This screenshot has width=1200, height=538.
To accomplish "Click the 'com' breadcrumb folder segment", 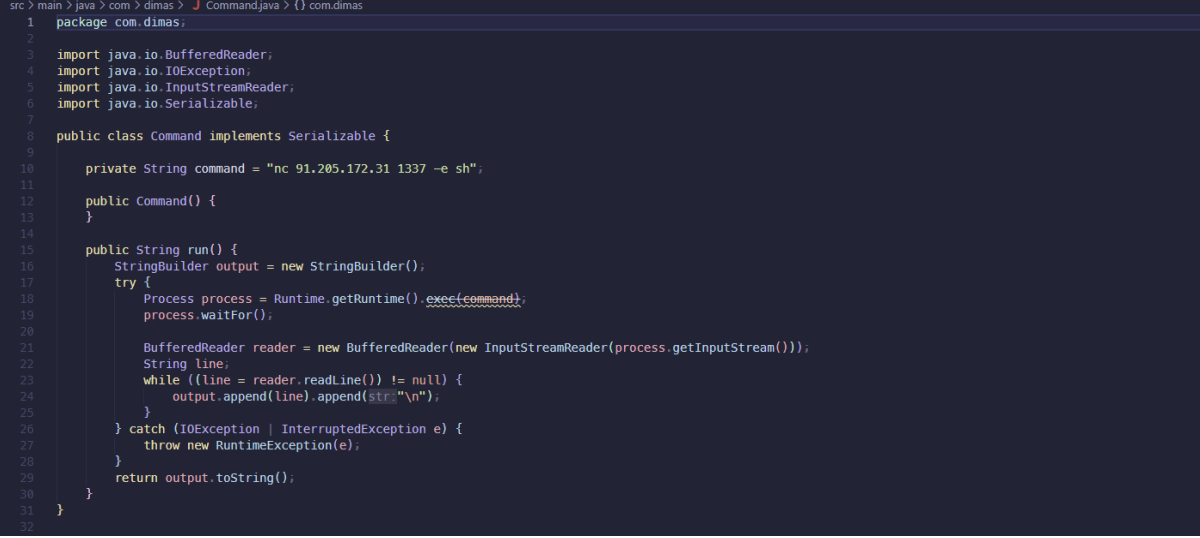I will coord(119,6).
